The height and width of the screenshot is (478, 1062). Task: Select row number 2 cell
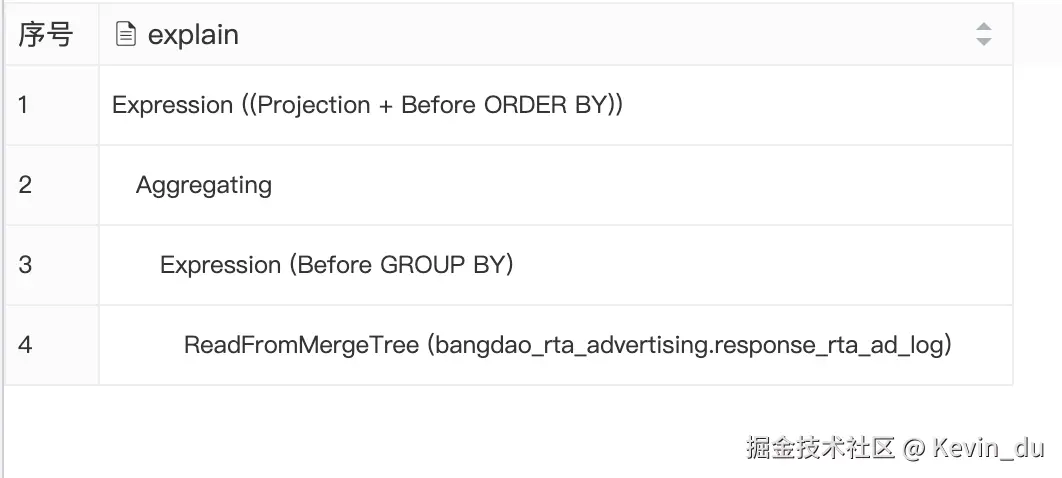(25, 185)
